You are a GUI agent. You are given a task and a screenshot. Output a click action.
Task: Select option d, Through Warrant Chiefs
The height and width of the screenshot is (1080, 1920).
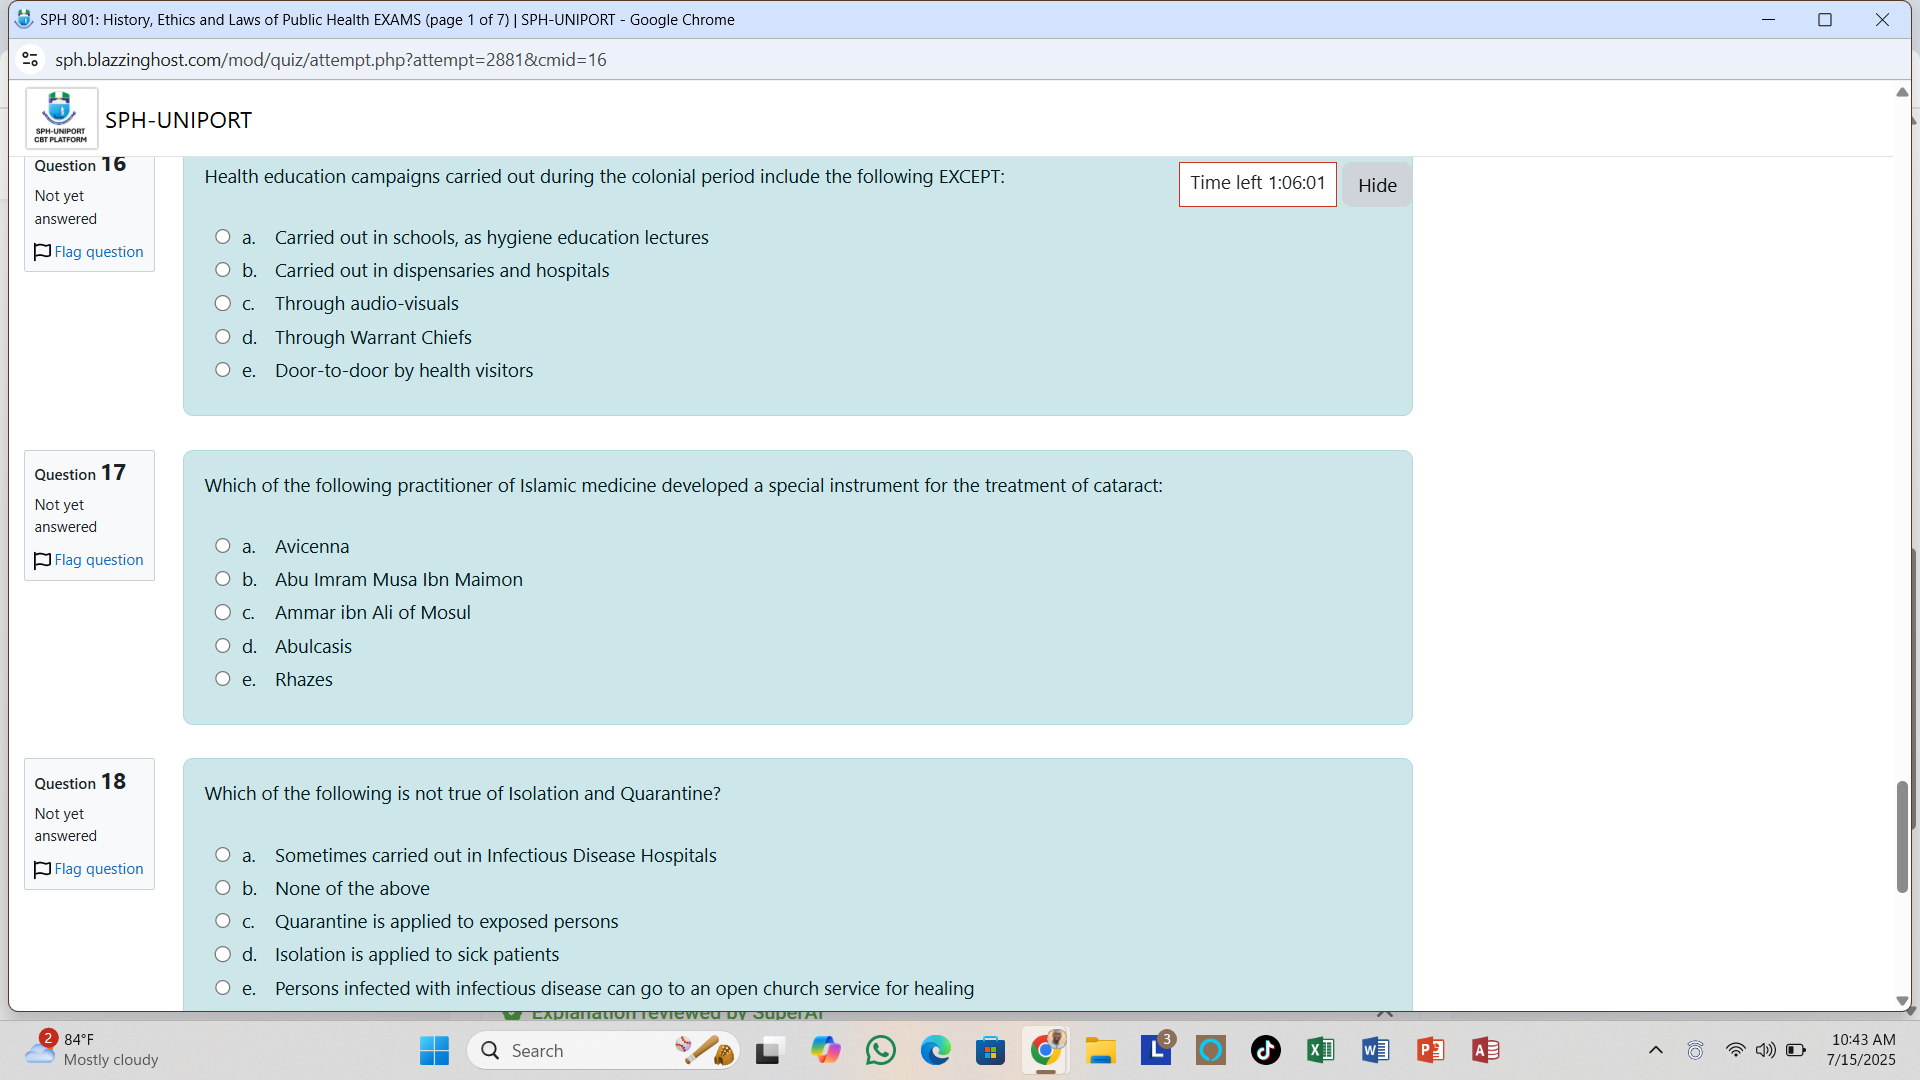point(223,337)
